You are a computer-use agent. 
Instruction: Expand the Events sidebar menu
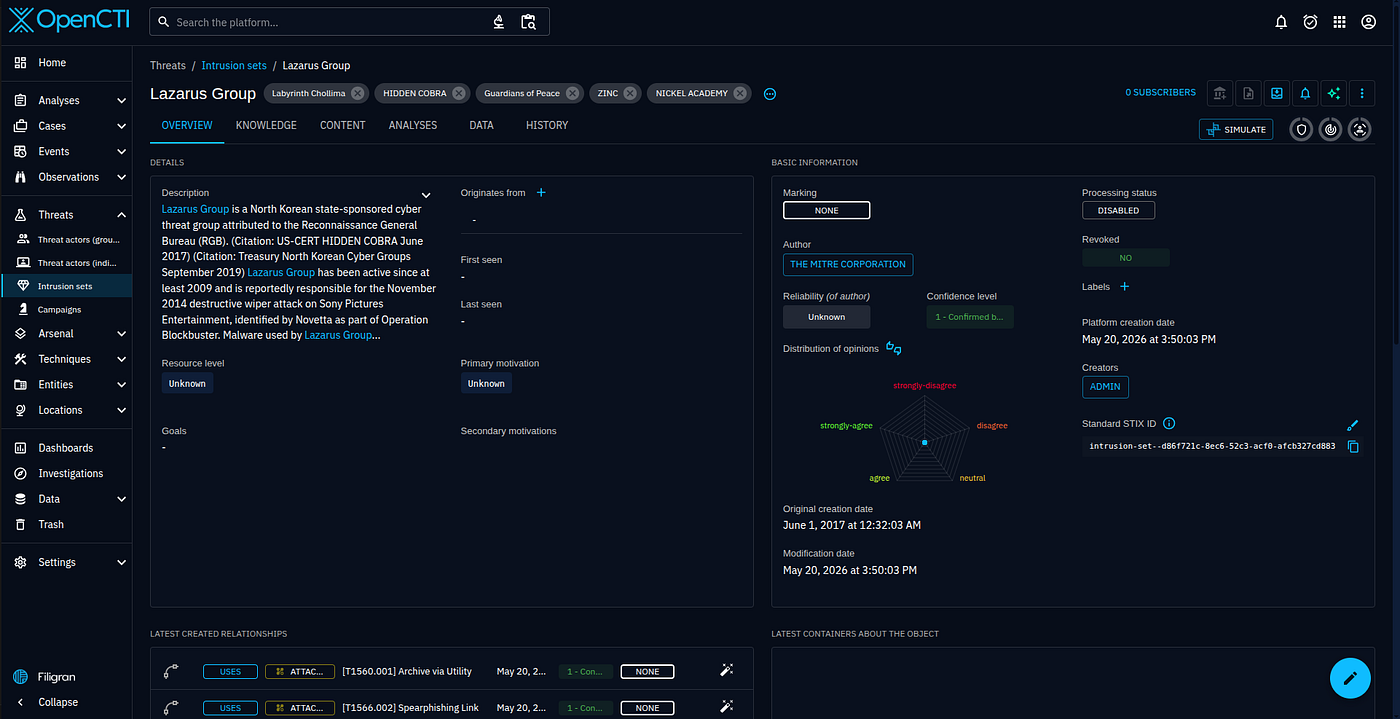click(x=121, y=152)
